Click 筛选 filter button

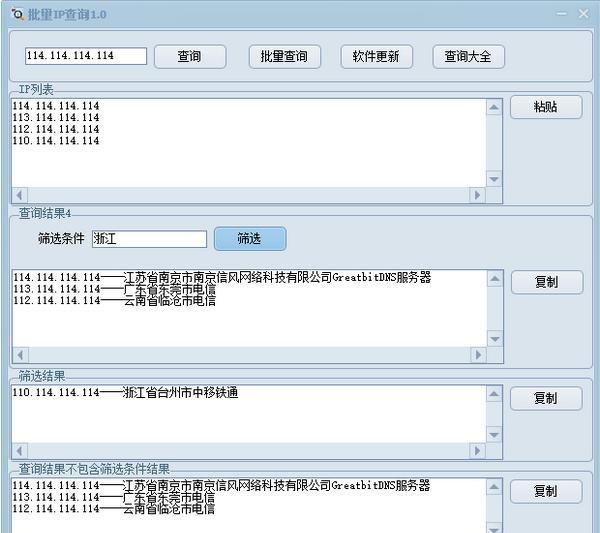click(250, 239)
